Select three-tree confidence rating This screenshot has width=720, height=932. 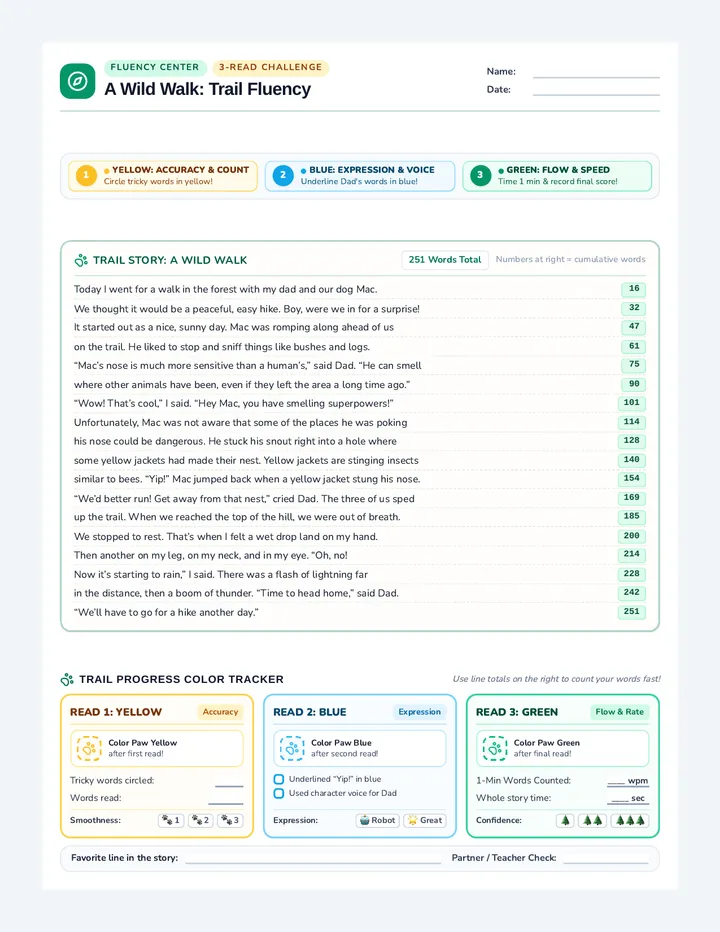click(630, 820)
